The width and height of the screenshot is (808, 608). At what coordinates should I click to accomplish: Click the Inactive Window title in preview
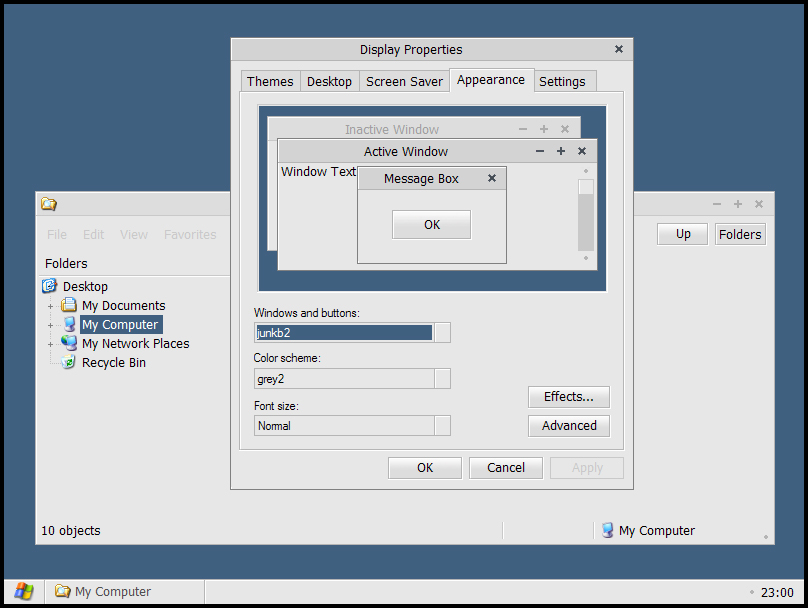click(392, 129)
